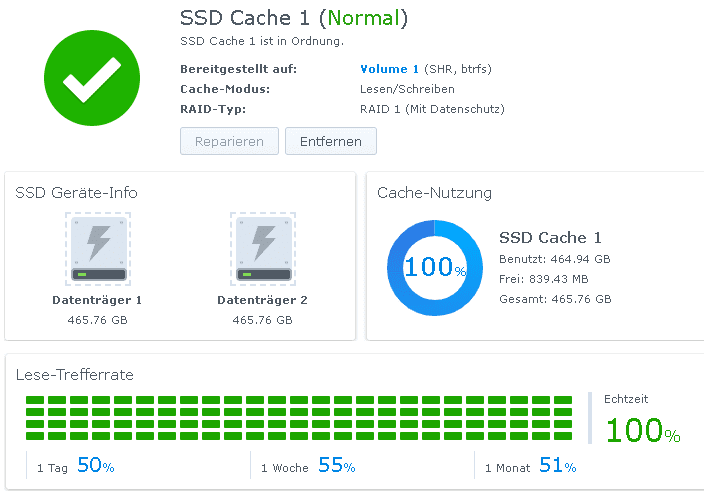Click the Lese-Trefferrate panel heading
This screenshot has height=494, width=704.
(75, 375)
